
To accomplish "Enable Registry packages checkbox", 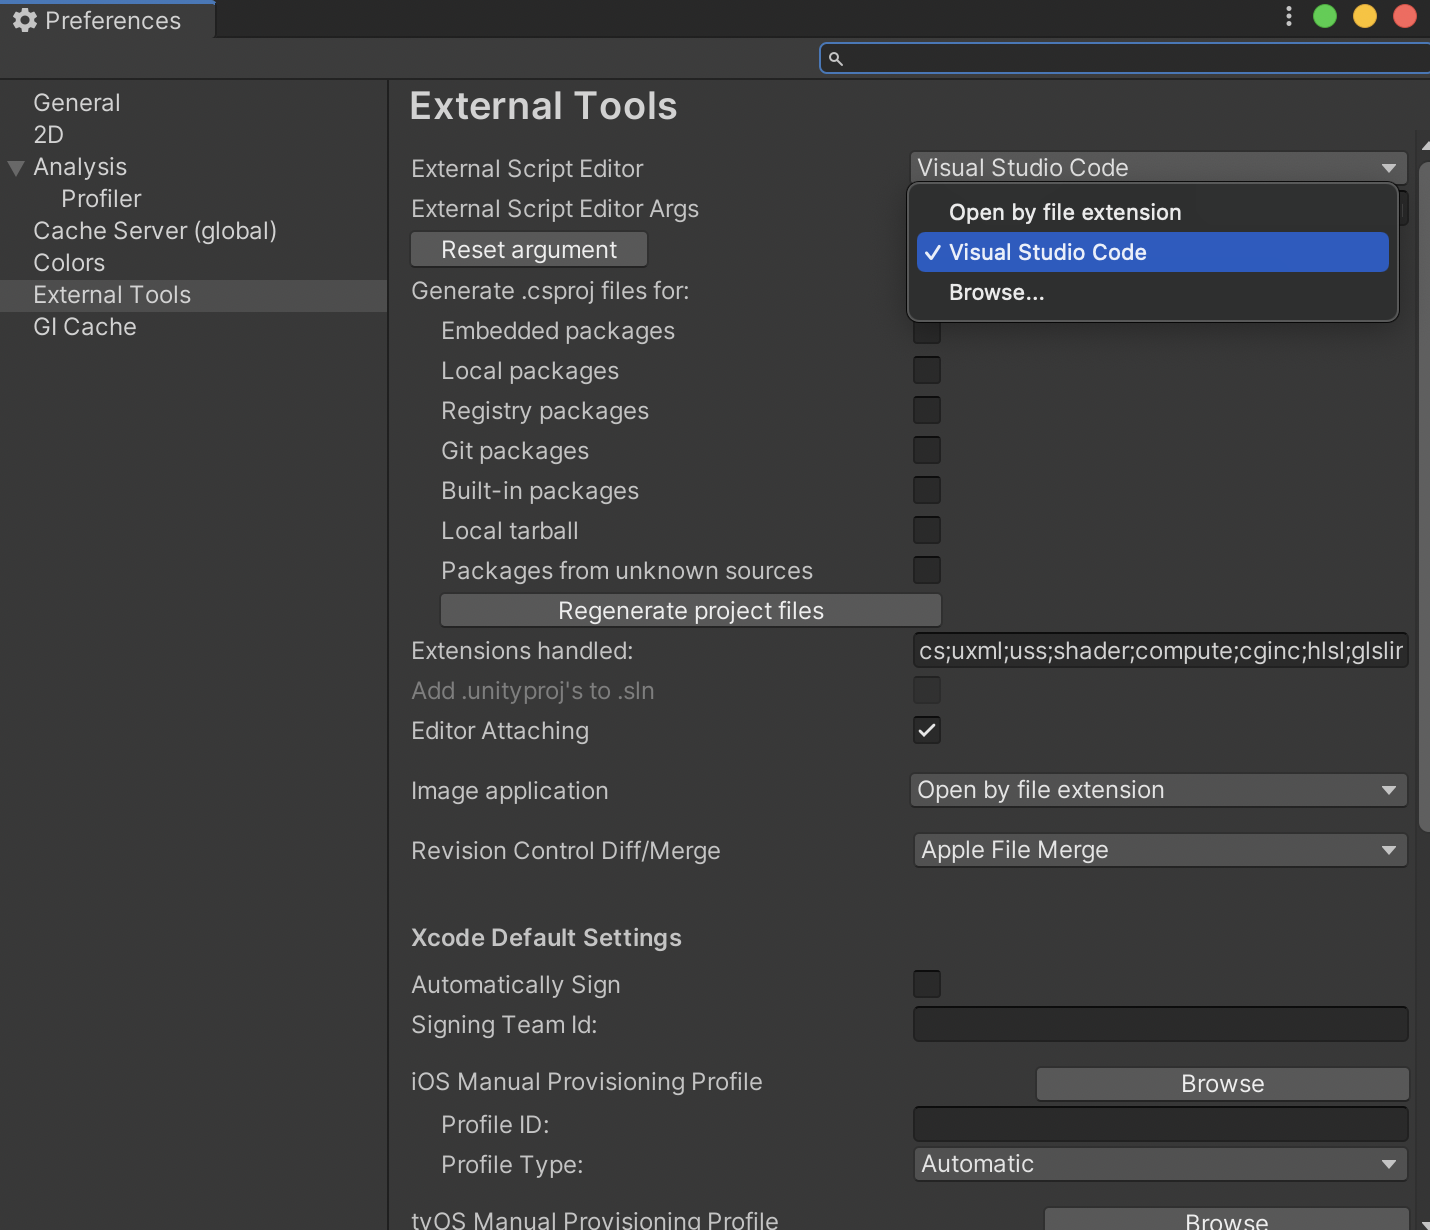I will pos(927,410).
